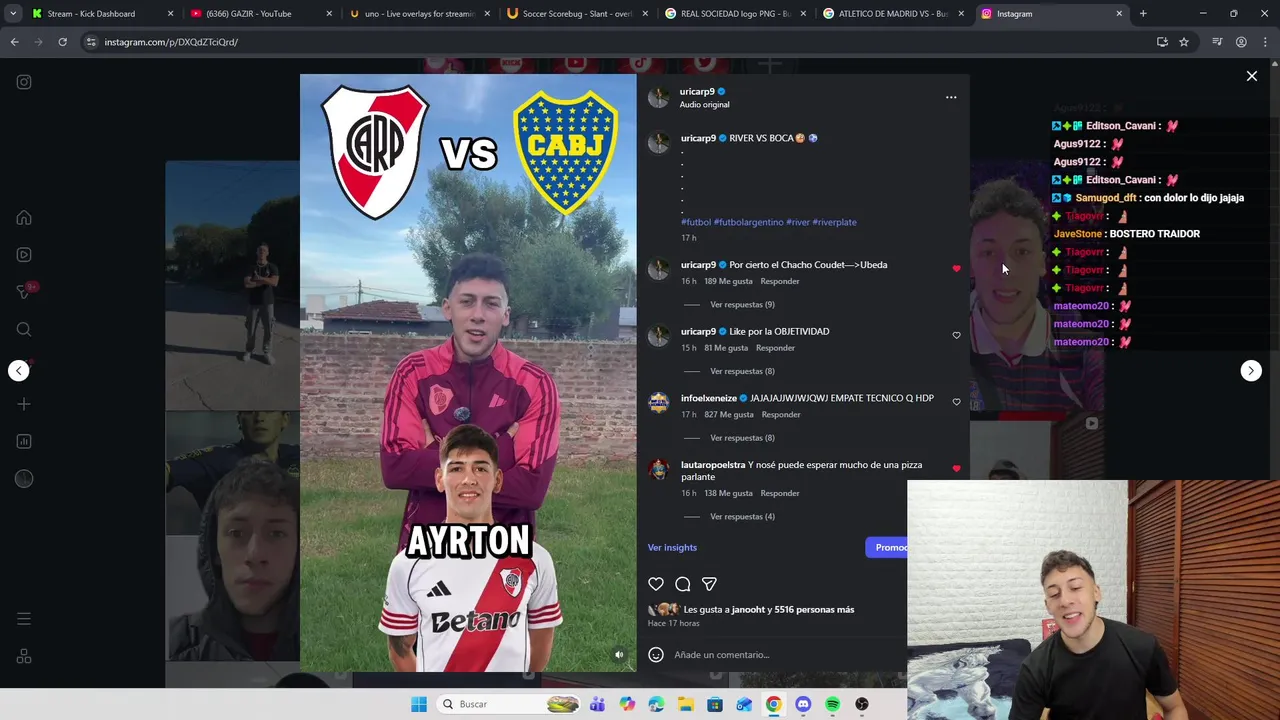Viewport: 1280px width, 720px height.
Task: Like the "Like por la OBJETIVIDAD" comment
Action: click(956, 335)
